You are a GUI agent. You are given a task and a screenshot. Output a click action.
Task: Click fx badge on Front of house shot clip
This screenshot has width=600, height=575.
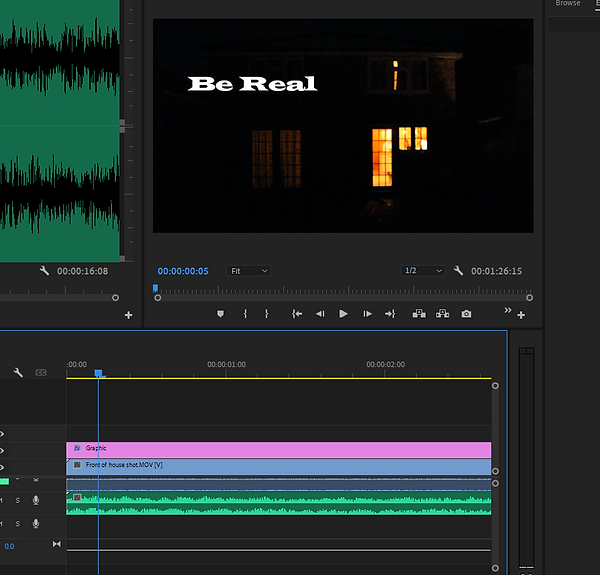[x=77, y=465]
